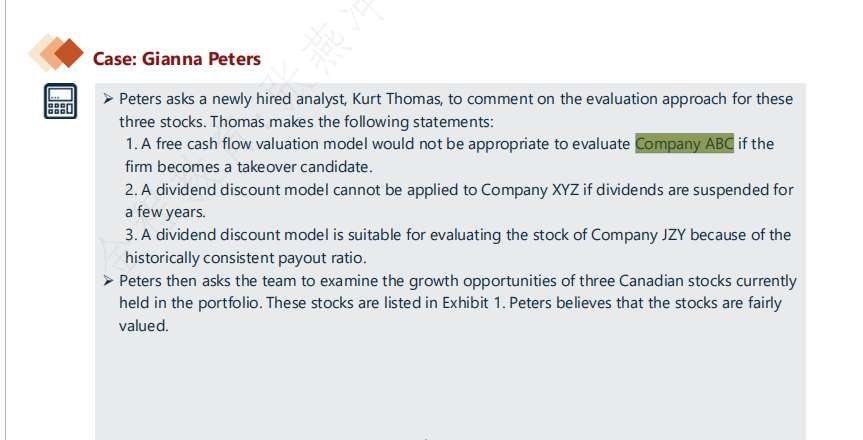This screenshot has width=863, height=440.
Task: Click the first arrow bullet before "Peters asks"
Action: (x=109, y=99)
